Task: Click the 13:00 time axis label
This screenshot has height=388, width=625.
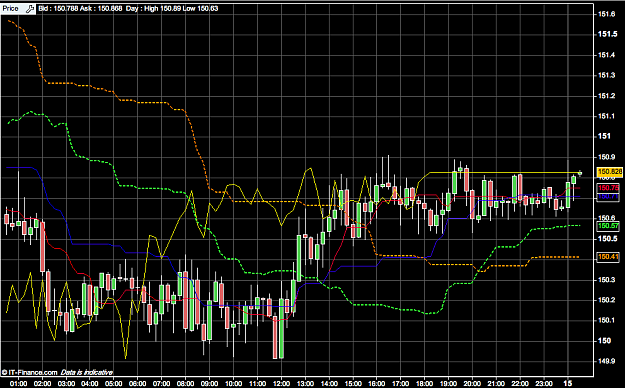Action: point(305,384)
